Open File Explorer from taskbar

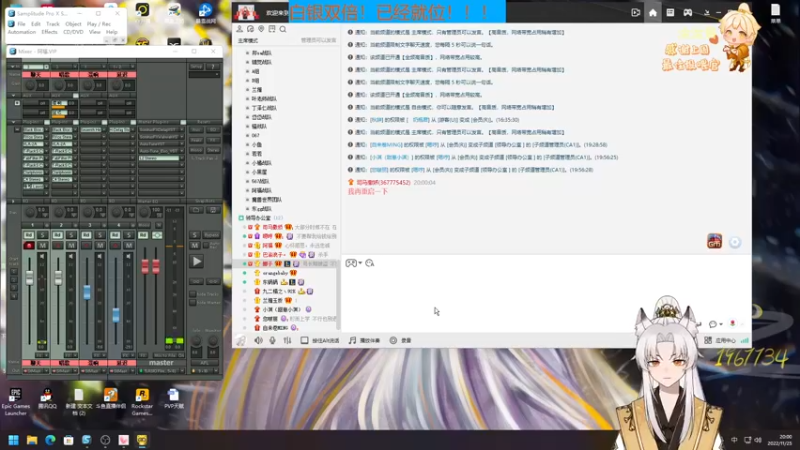(x=32, y=440)
